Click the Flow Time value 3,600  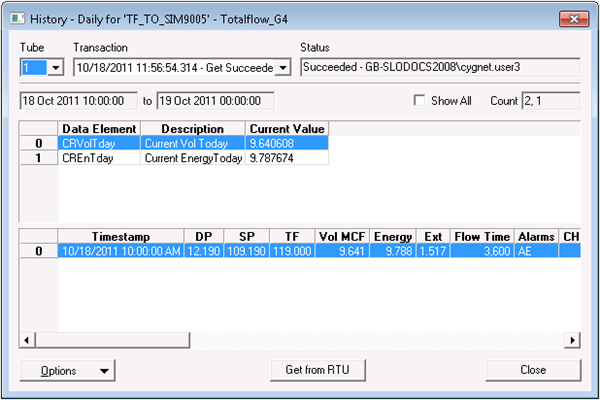tap(482, 251)
